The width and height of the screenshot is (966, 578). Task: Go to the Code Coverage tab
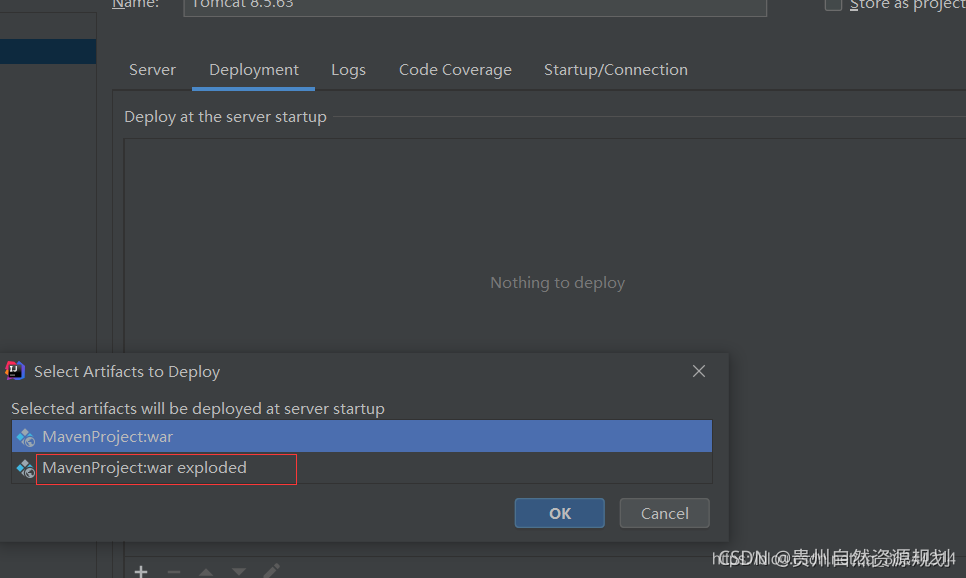[x=455, y=70]
